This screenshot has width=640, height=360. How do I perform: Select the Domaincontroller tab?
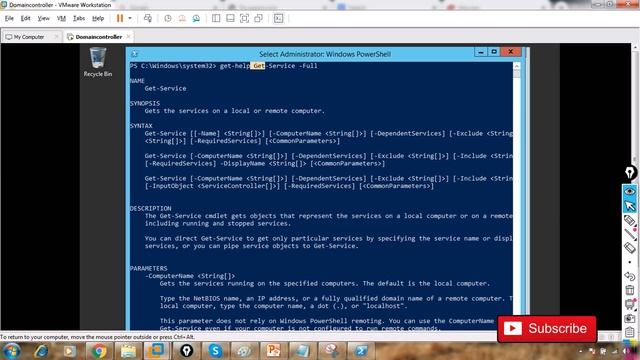point(98,37)
